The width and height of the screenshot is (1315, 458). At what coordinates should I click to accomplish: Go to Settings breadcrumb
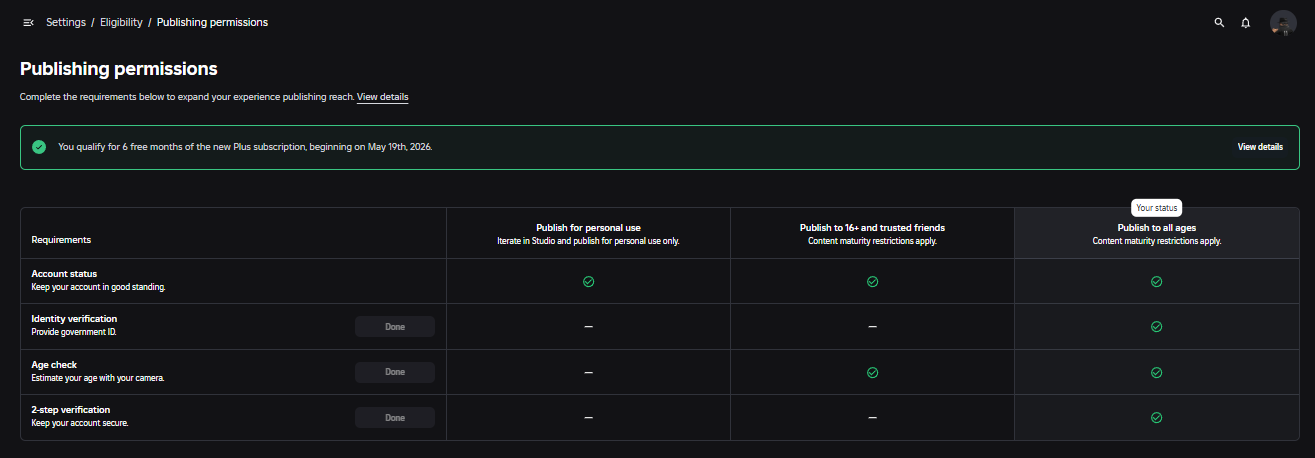tap(66, 22)
